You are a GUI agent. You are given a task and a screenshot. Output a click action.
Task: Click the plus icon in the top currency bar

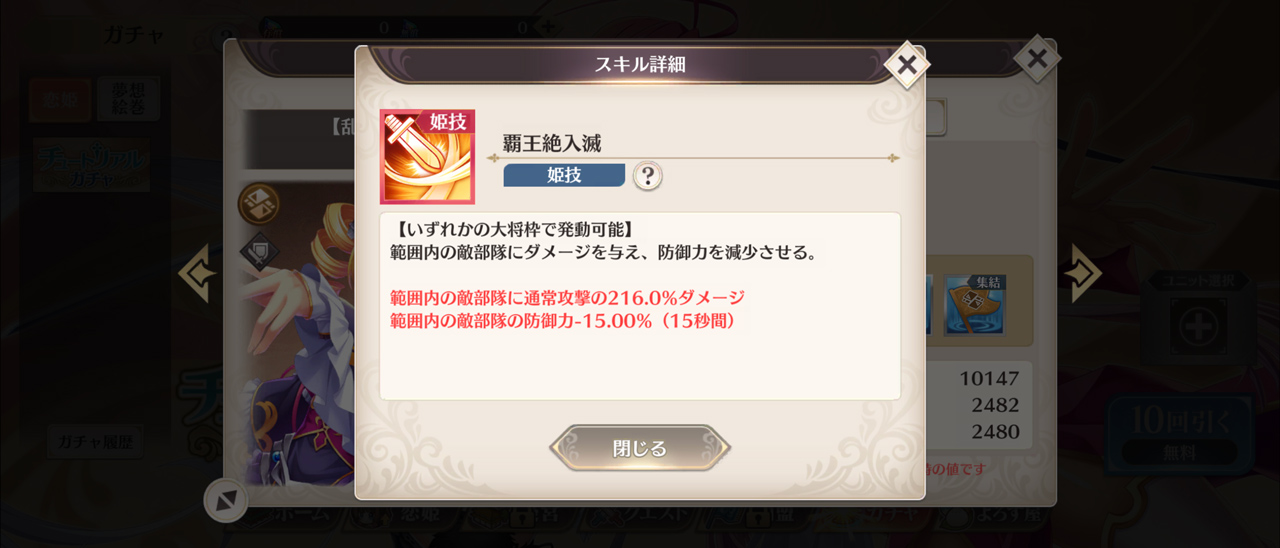click(546, 27)
